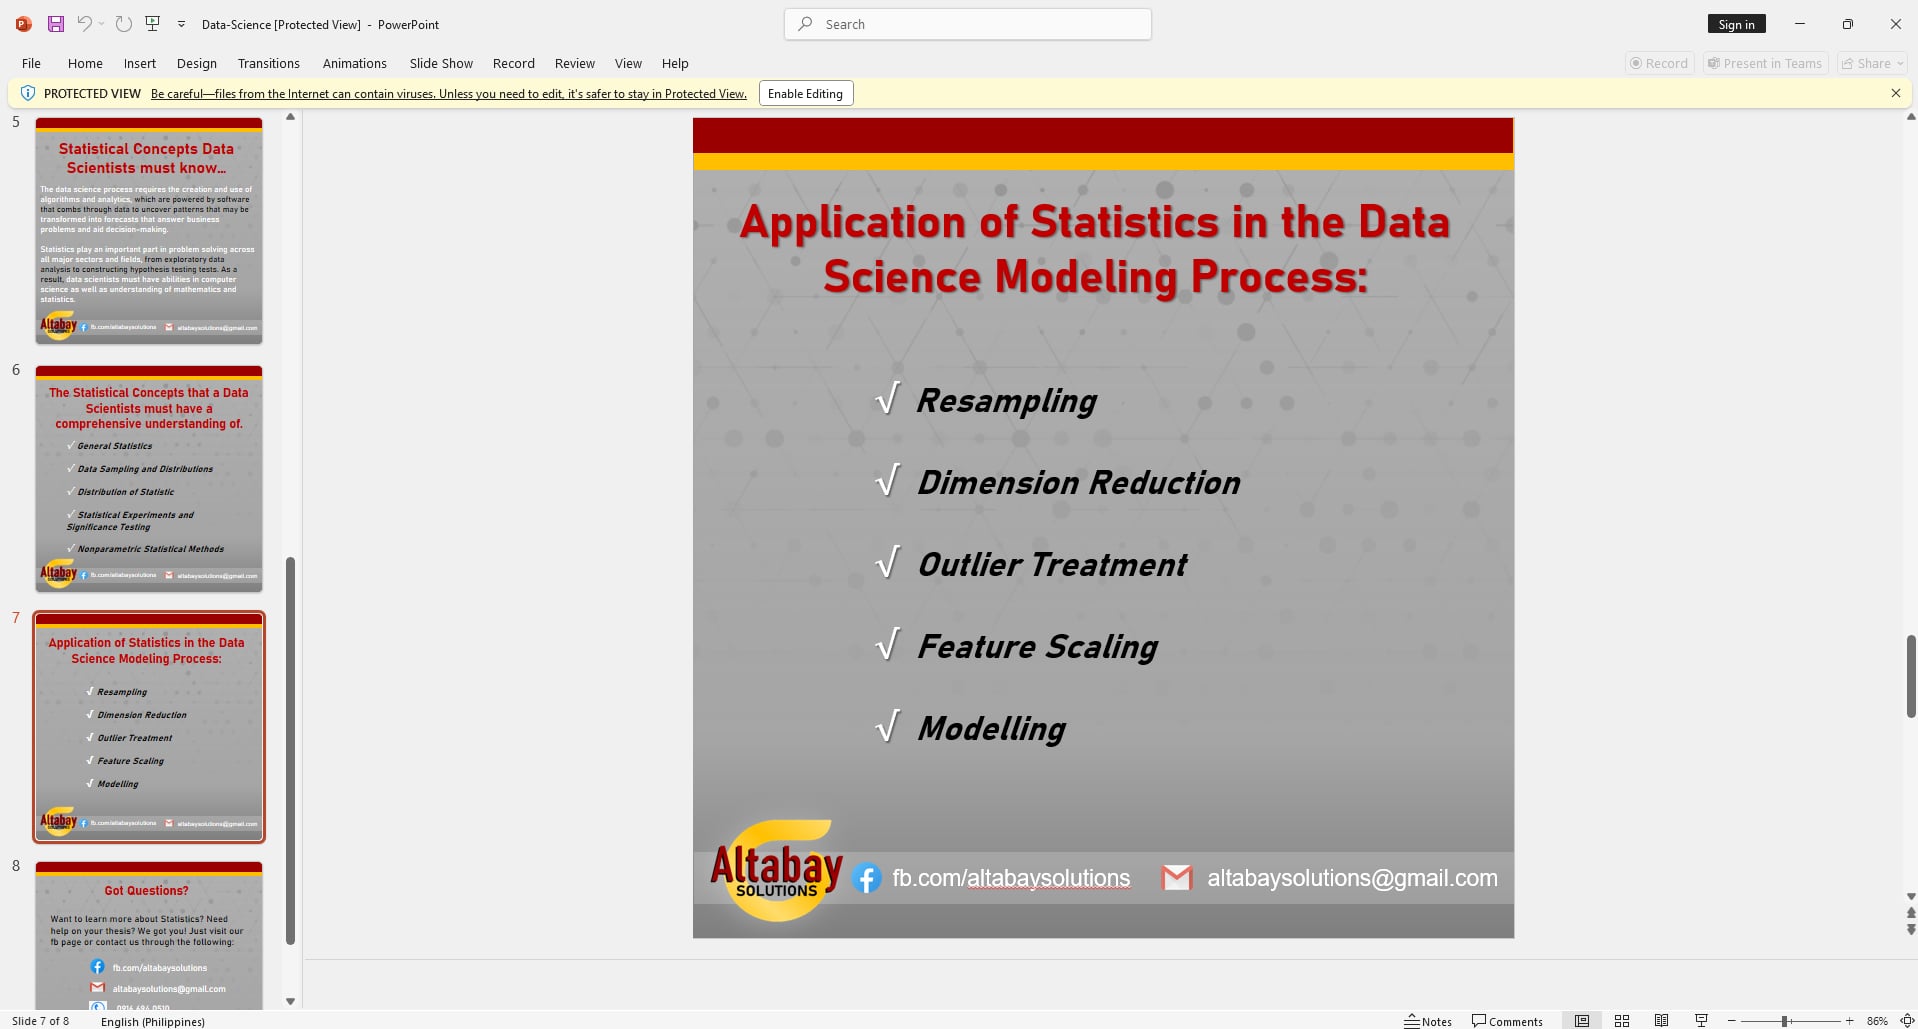Screen dimensions: 1918x1029
Task: Open the File menu
Action: pyautogui.click(x=32, y=63)
